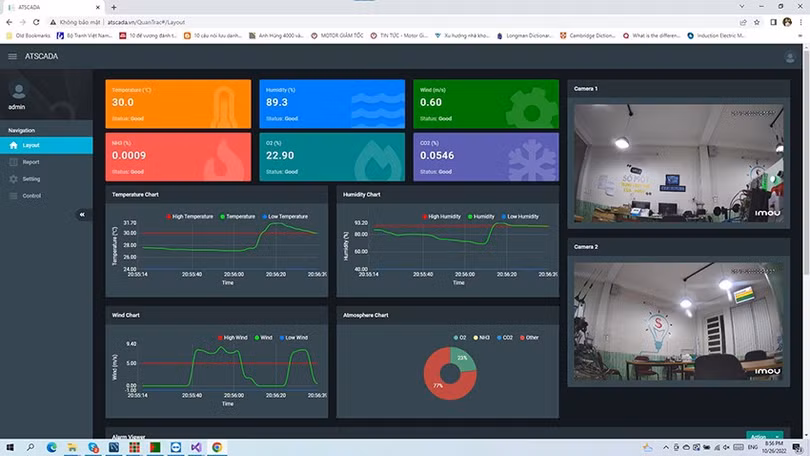The width and height of the screenshot is (810, 456).
Task: Bookmark this page with star icon
Action: click(x=742, y=21)
